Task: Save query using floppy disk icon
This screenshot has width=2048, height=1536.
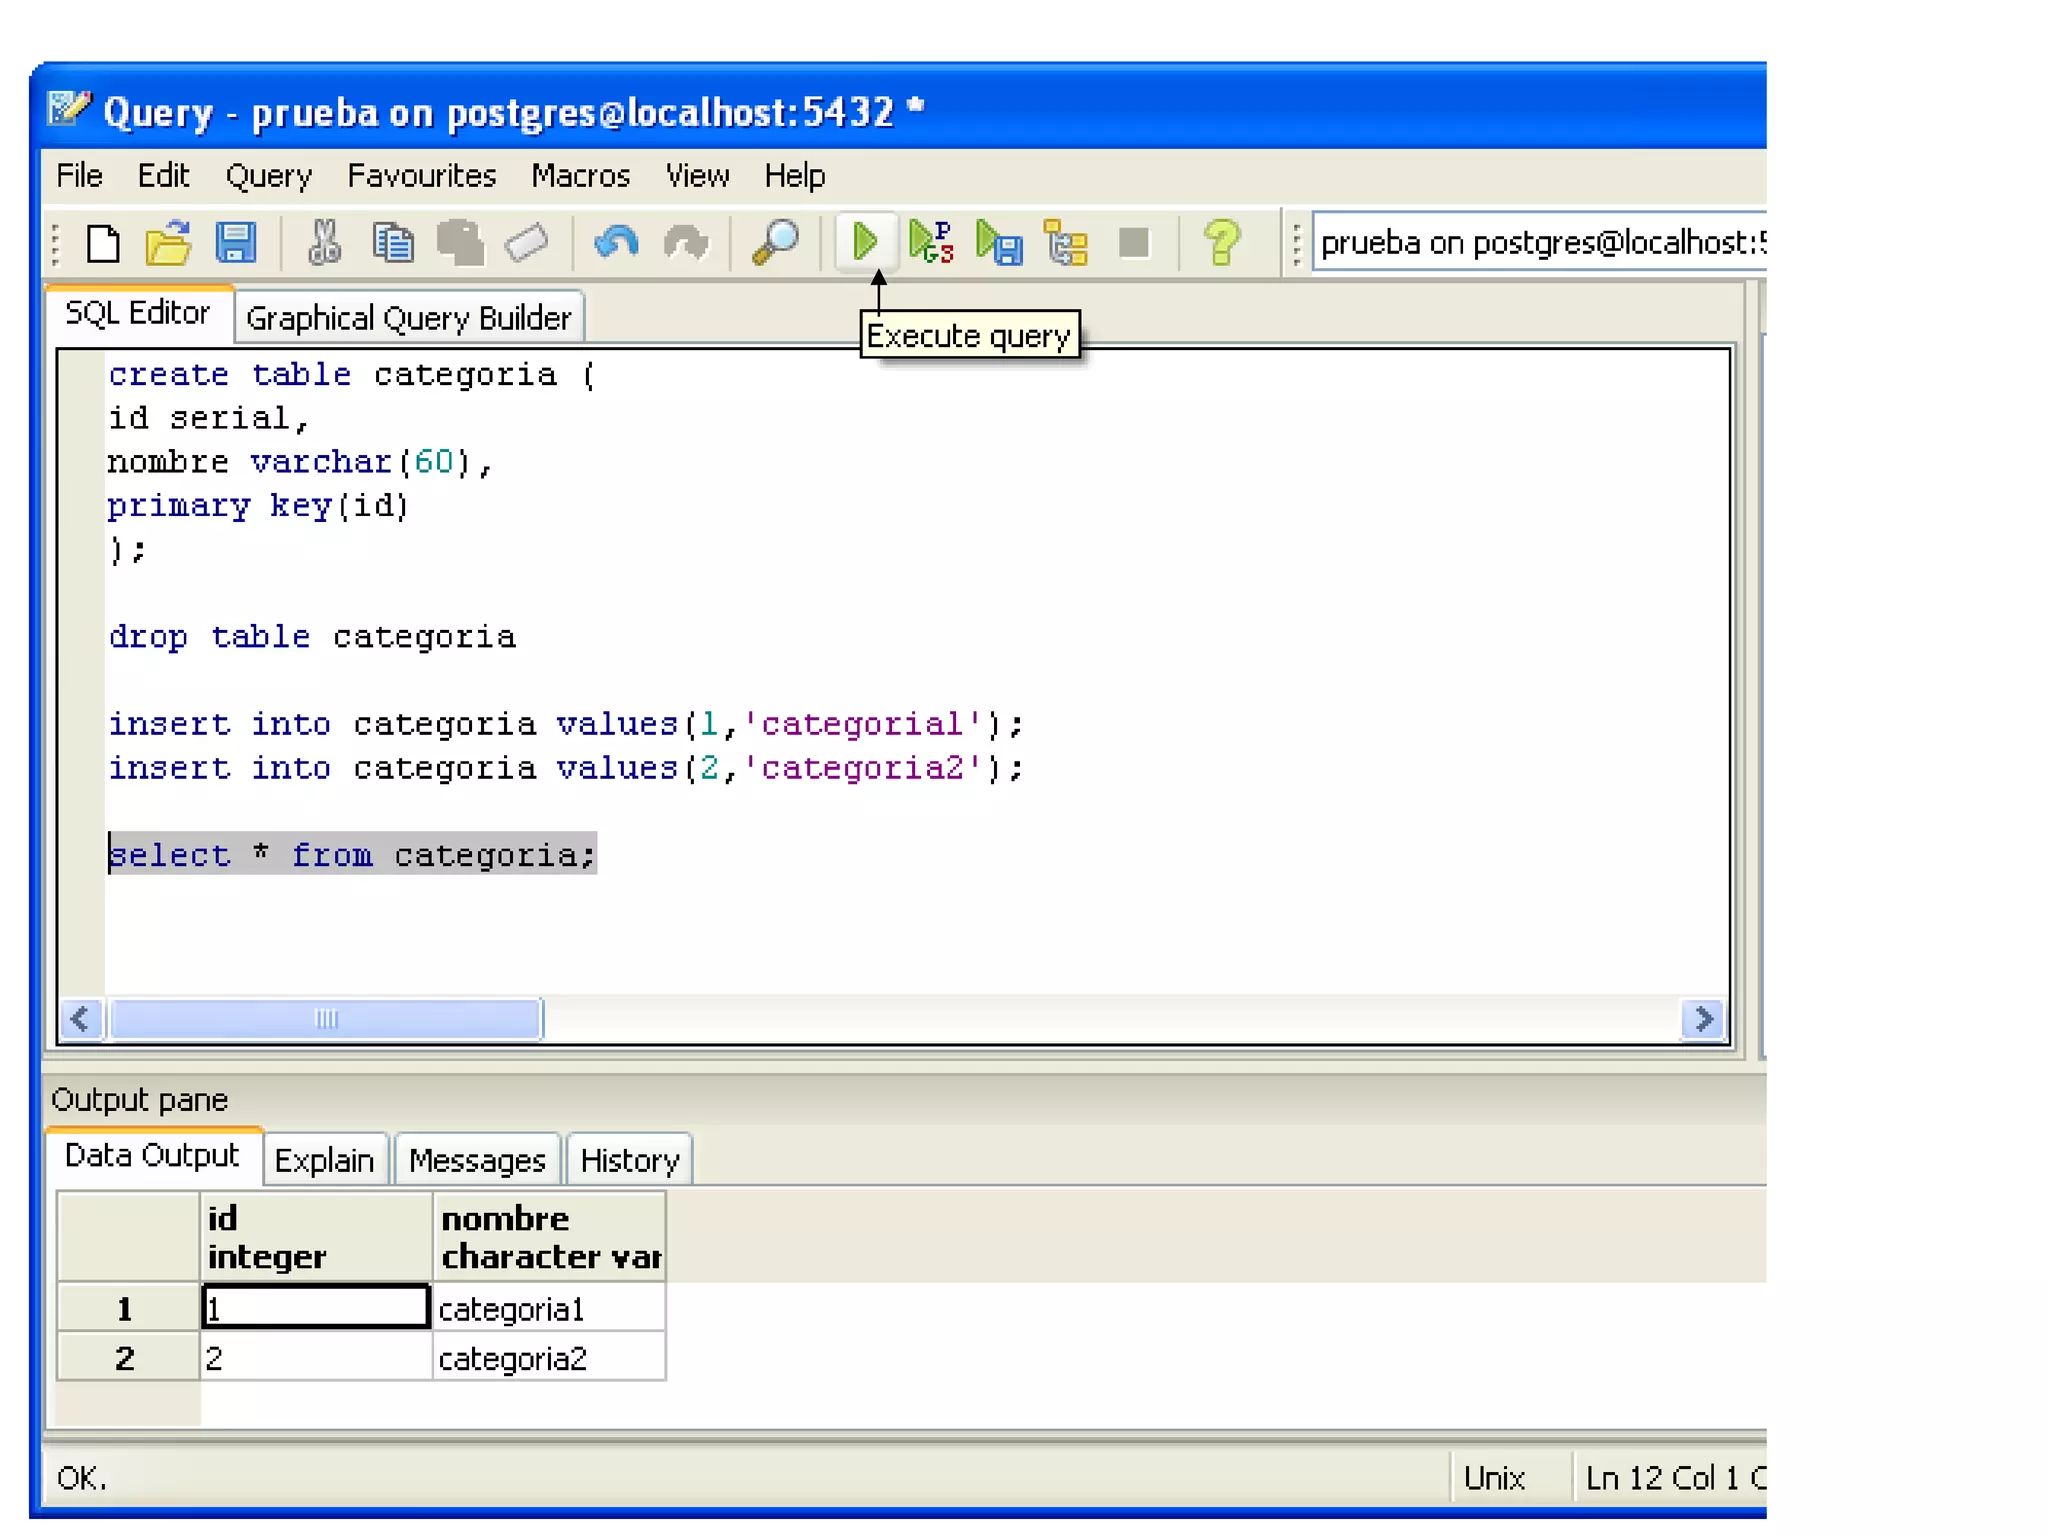Action: [x=236, y=243]
